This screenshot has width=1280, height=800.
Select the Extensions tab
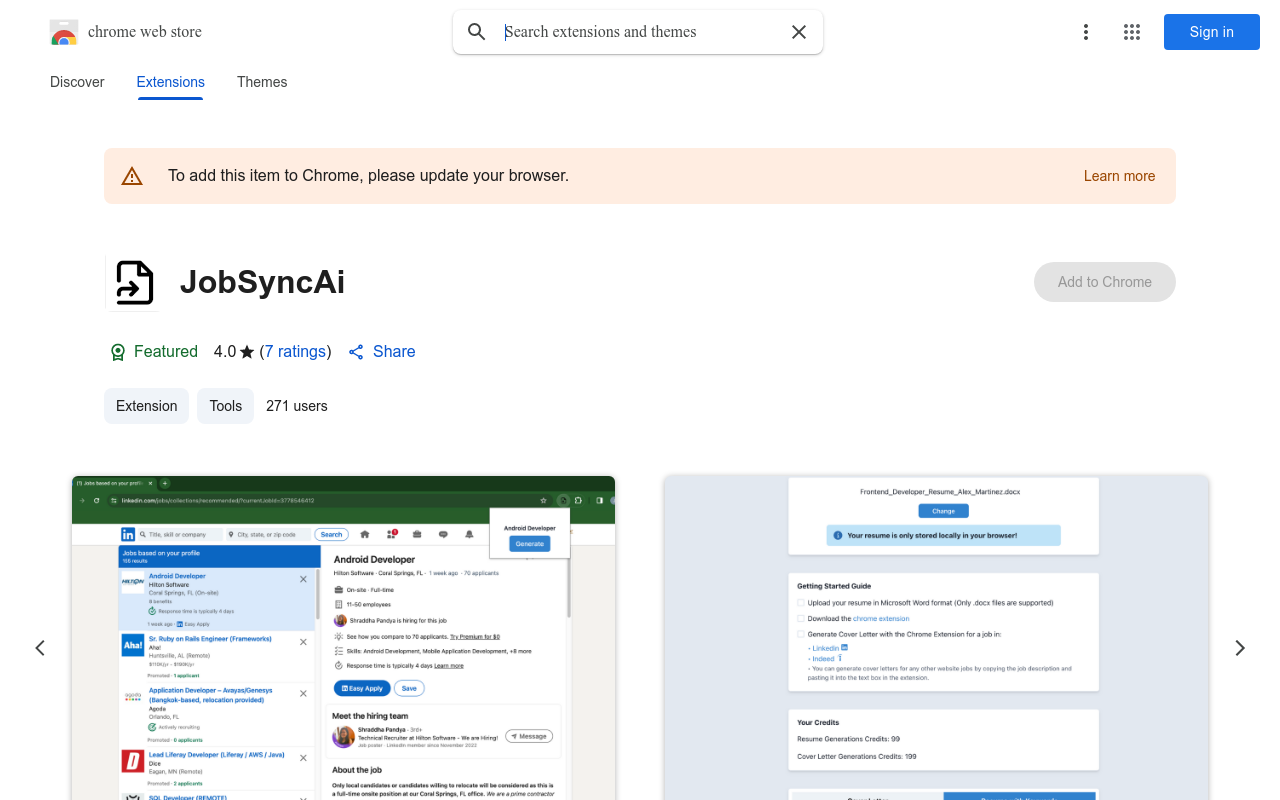(171, 82)
